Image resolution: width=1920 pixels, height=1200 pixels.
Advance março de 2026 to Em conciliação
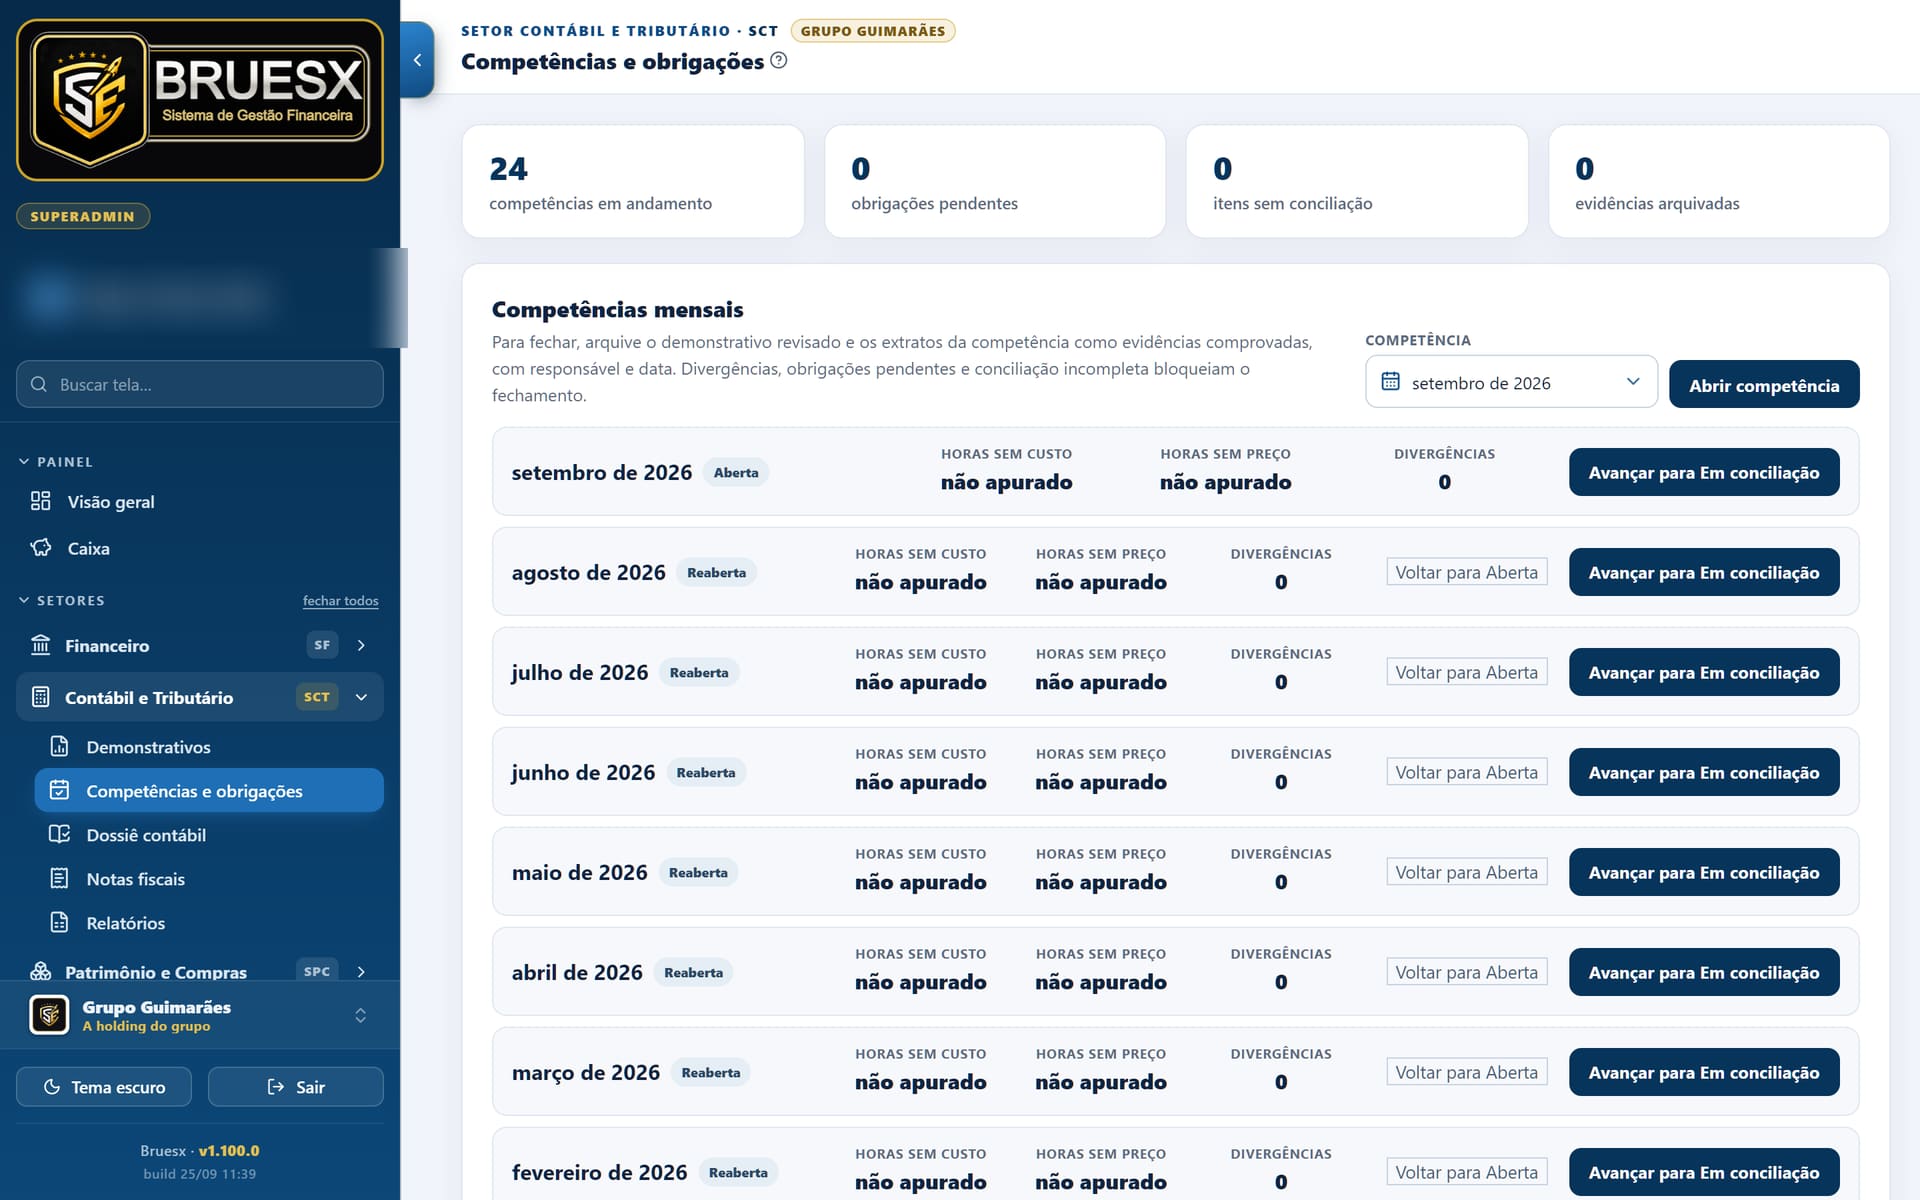pos(1704,1072)
